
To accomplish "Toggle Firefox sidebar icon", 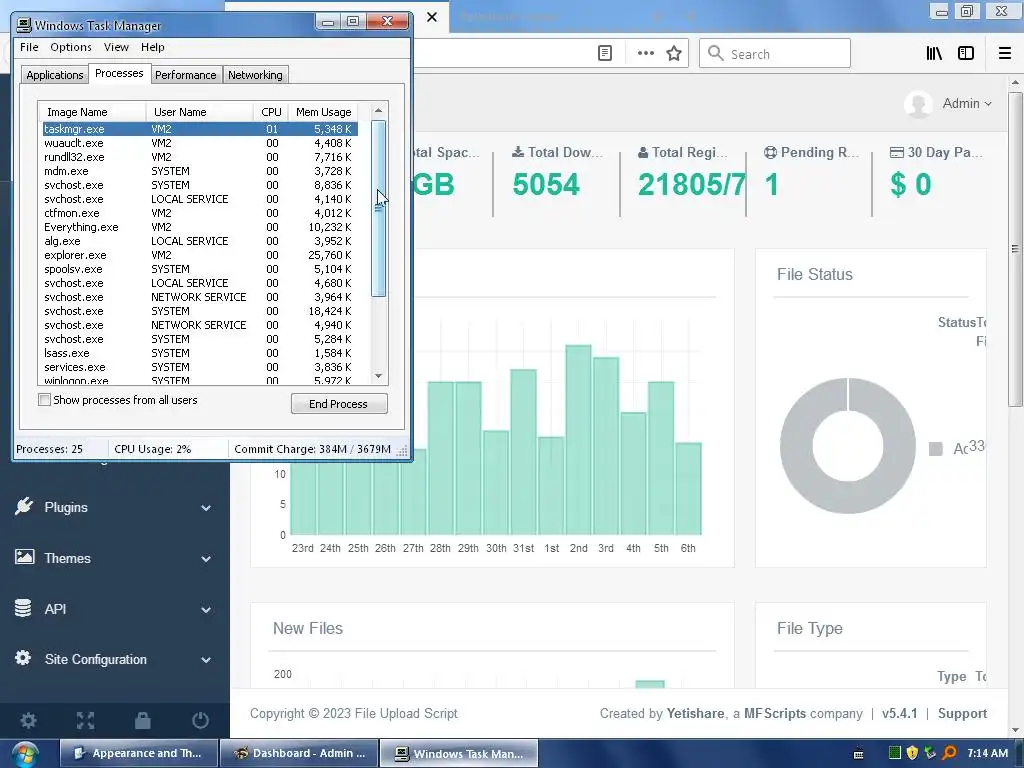I will 966,53.
